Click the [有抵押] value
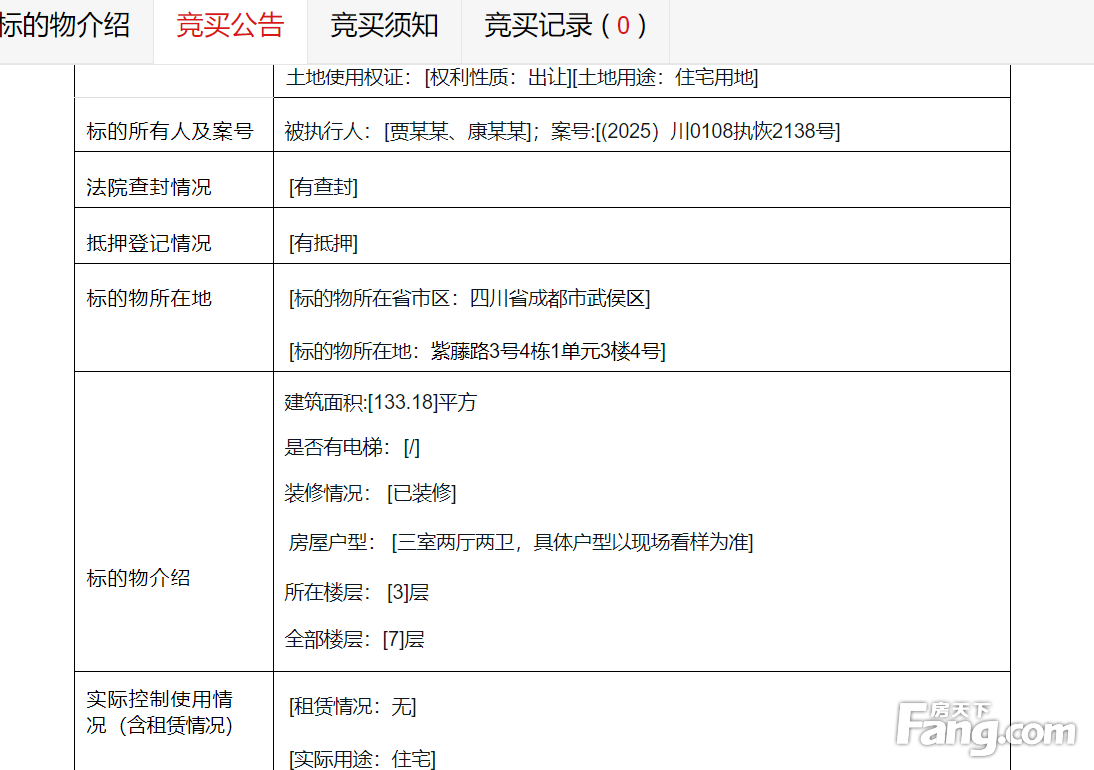Viewport: 1094px width, 770px height. point(323,243)
